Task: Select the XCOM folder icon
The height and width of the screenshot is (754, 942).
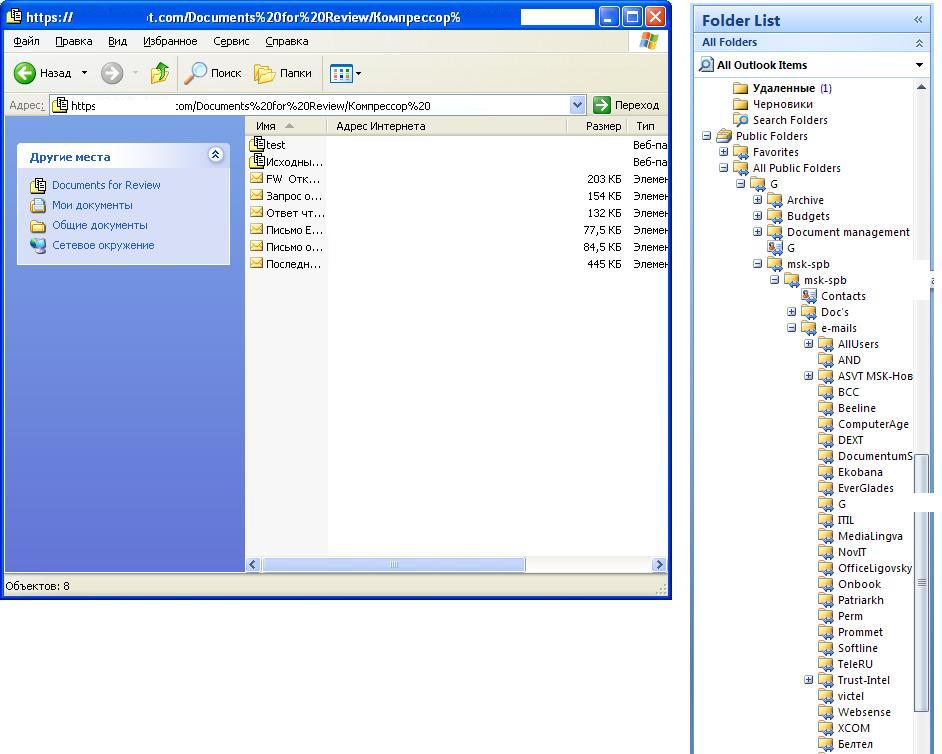Action: 826,728
